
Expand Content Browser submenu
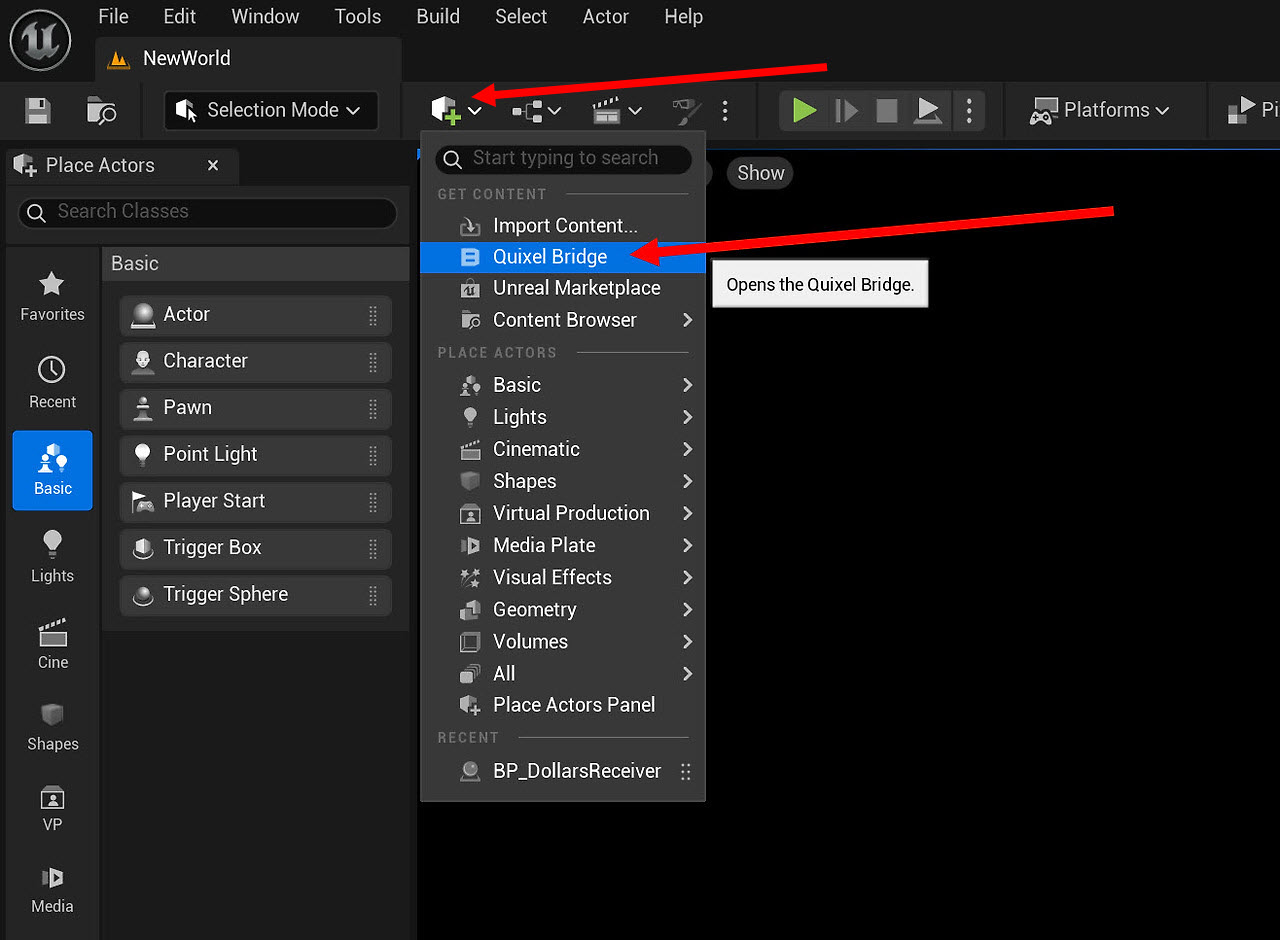pos(563,320)
